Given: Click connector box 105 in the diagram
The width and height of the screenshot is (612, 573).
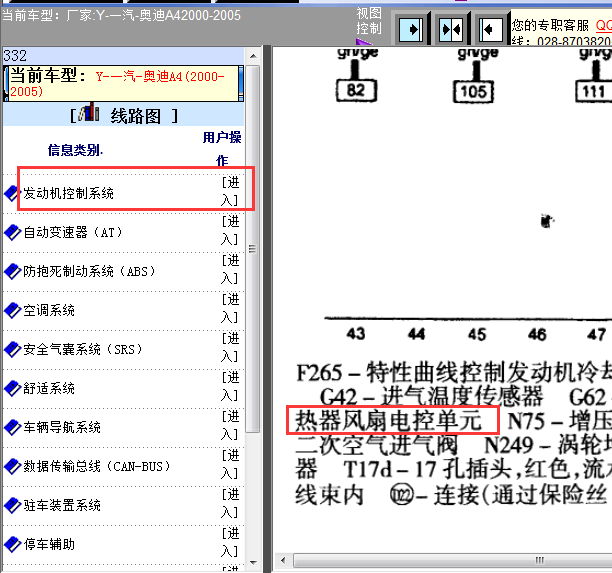Looking at the screenshot, I should pyautogui.click(x=473, y=92).
